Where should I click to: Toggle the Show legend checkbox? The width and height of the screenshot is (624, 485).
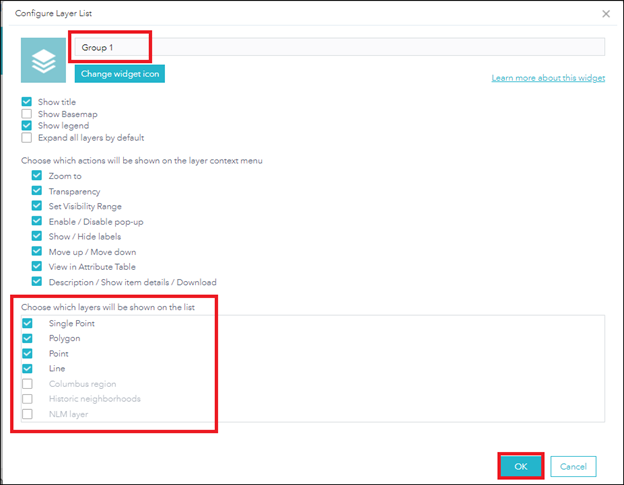[x=27, y=126]
